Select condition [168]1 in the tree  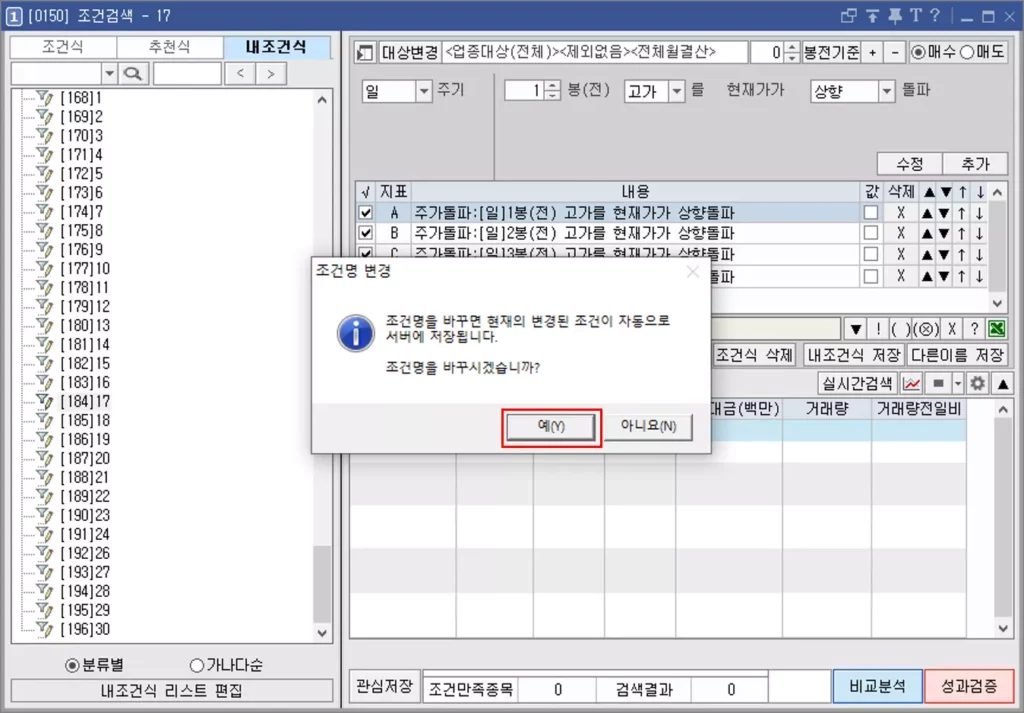pos(81,98)
